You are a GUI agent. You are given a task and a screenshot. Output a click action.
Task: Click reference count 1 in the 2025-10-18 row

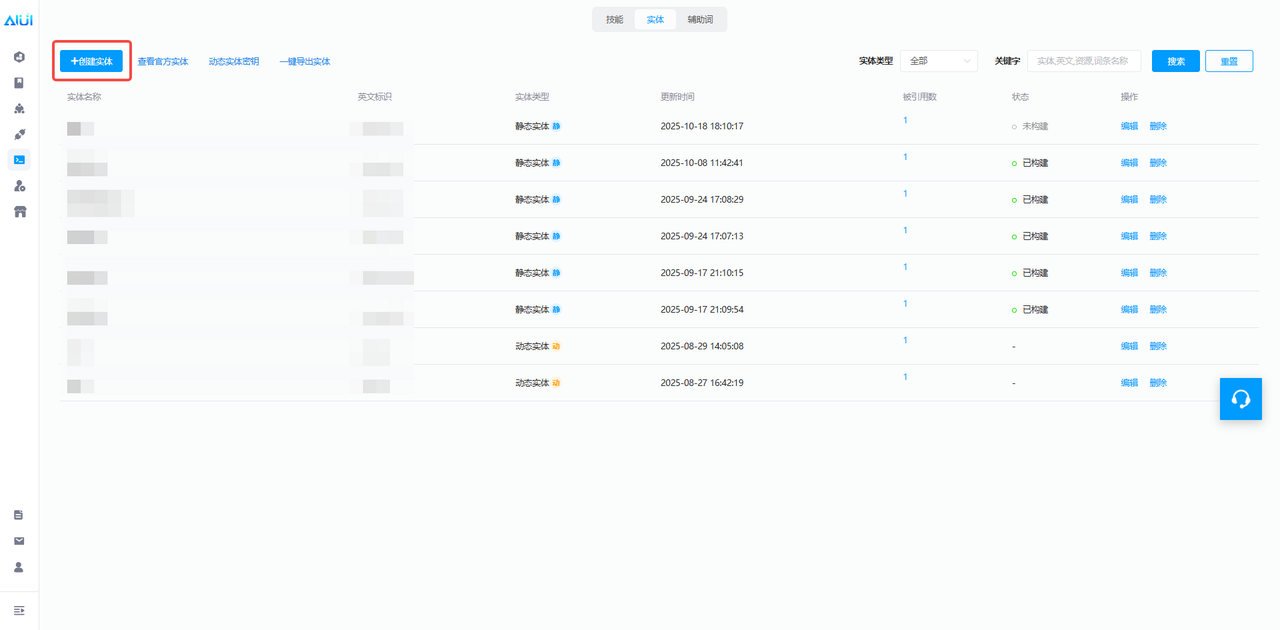tap(905, 121)
